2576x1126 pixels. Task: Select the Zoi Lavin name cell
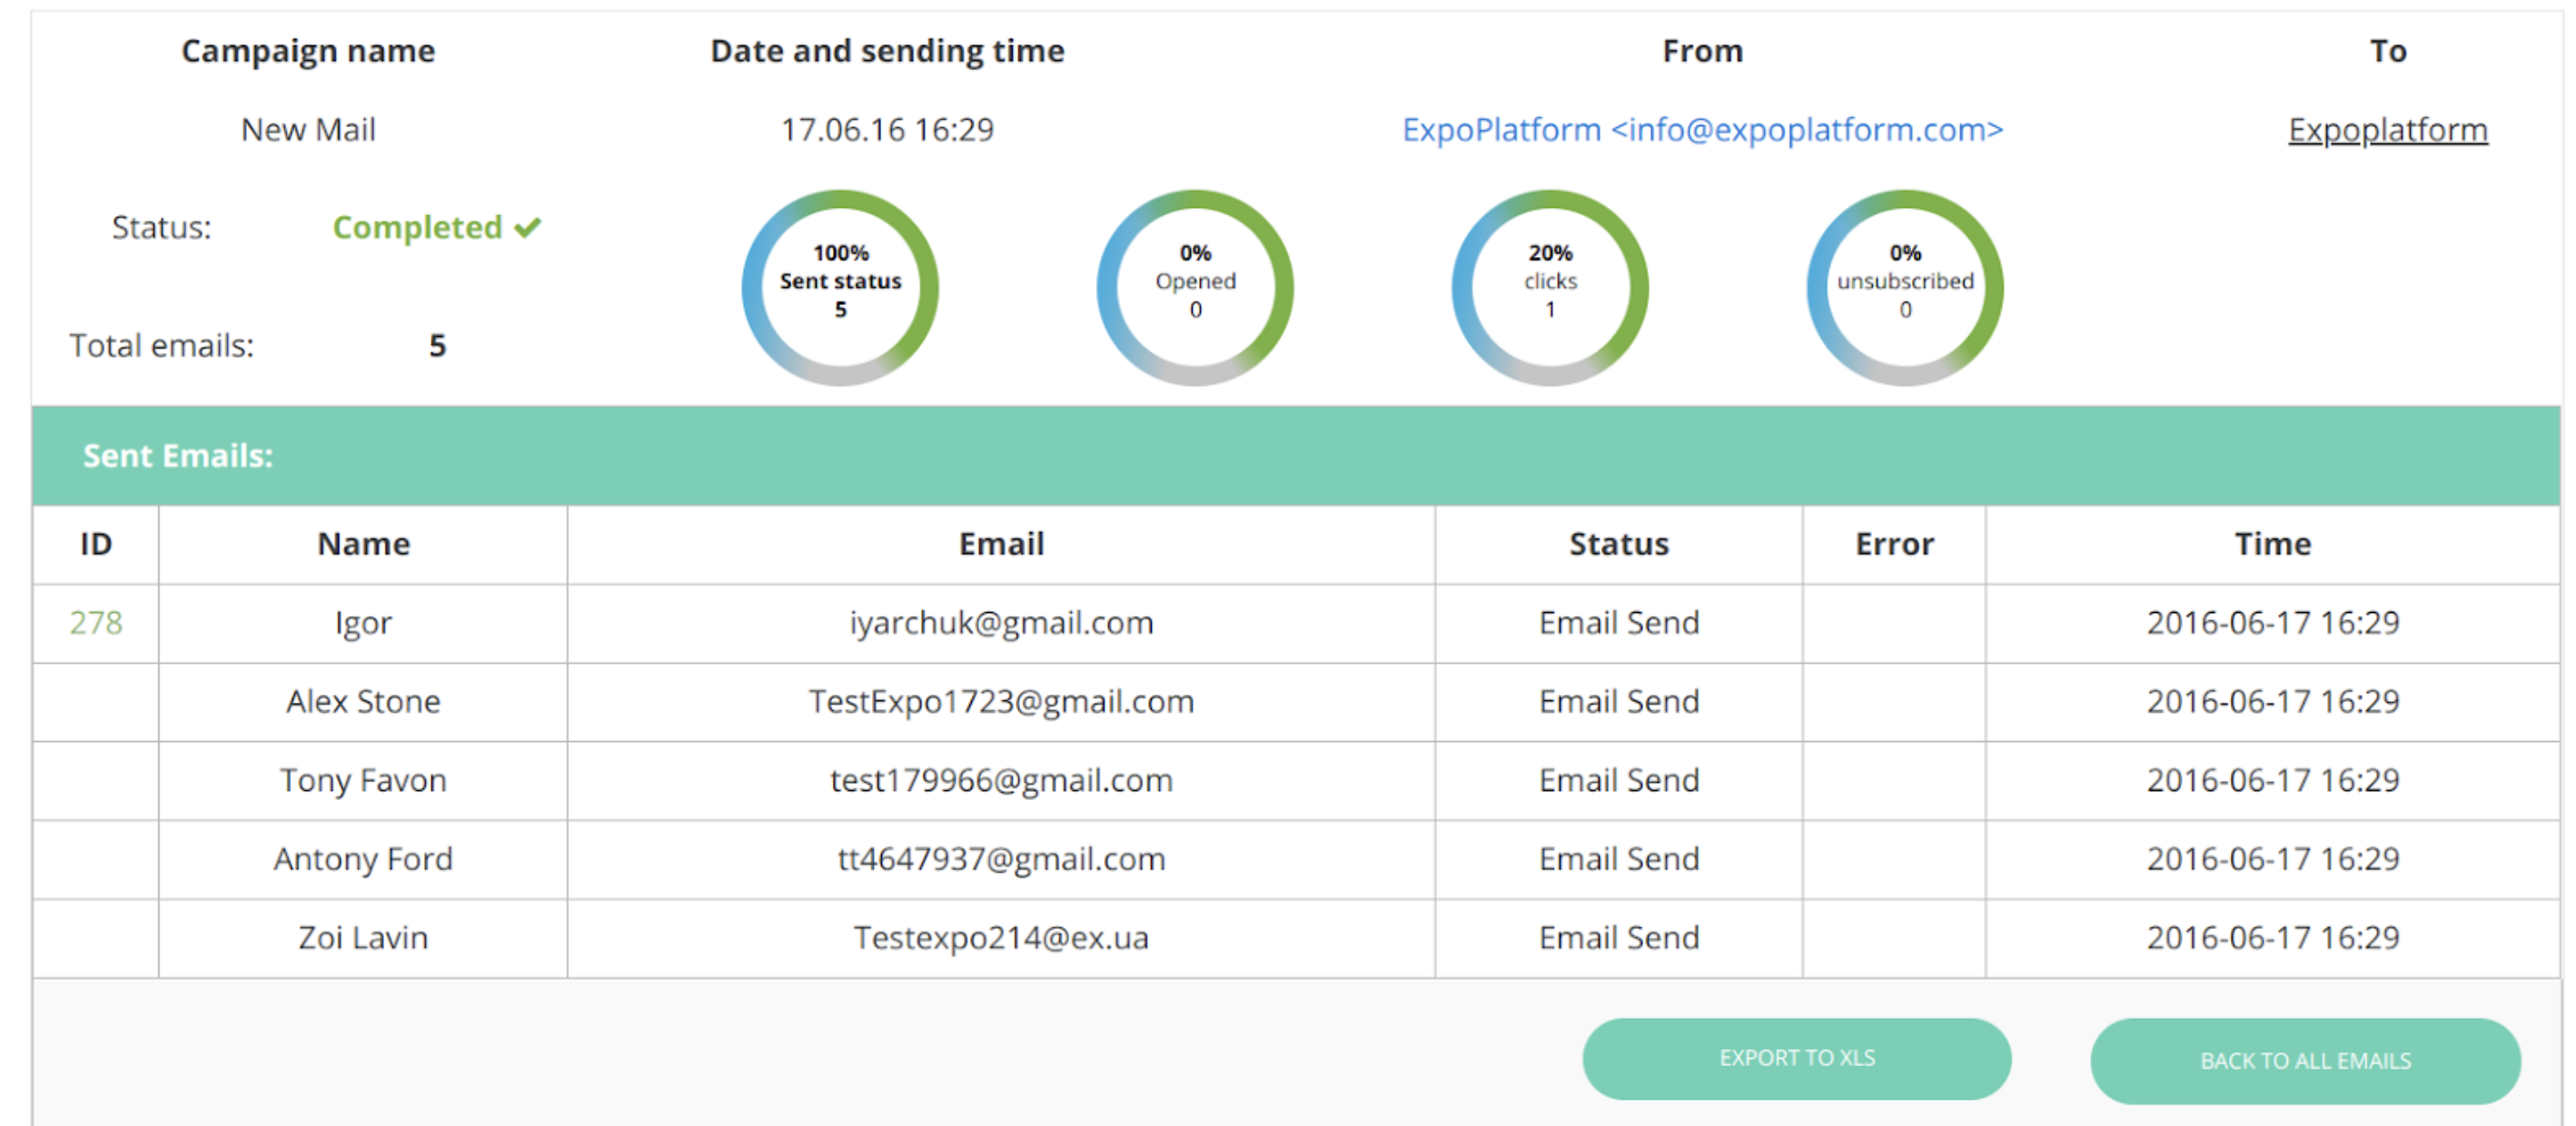363,938
